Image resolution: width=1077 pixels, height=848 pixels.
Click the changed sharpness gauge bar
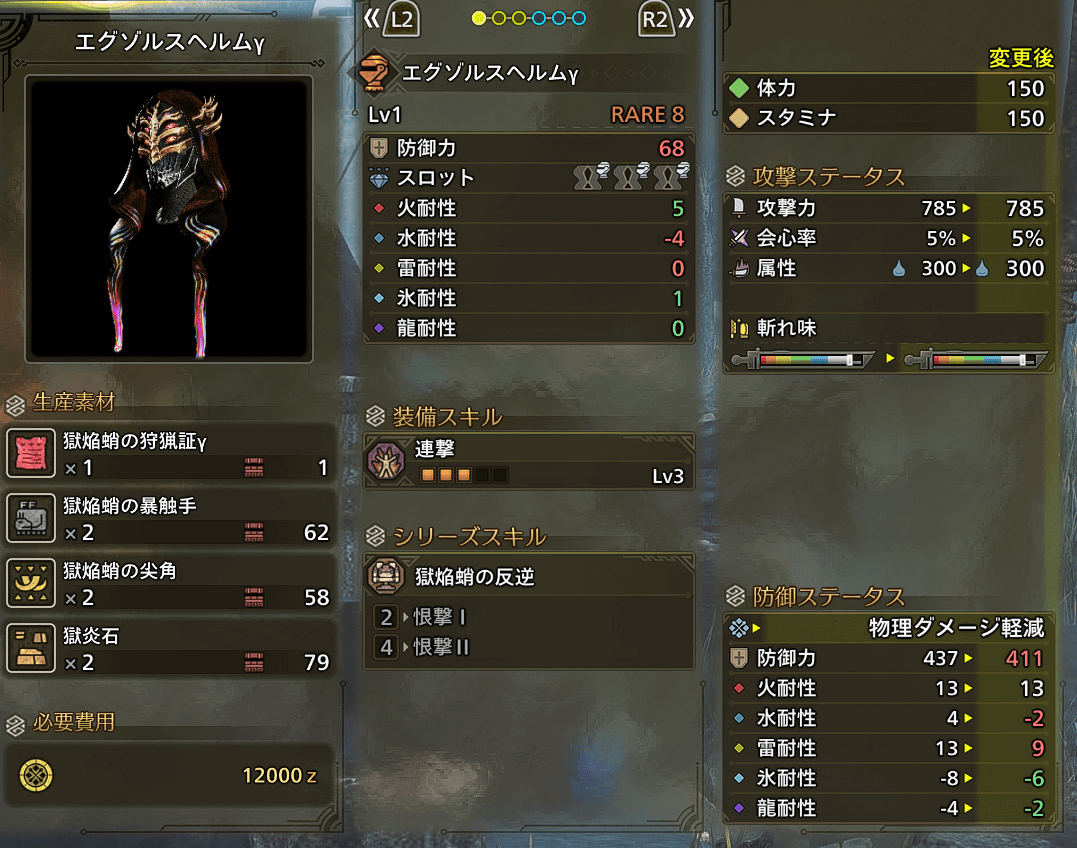click(x=976, y=359)
